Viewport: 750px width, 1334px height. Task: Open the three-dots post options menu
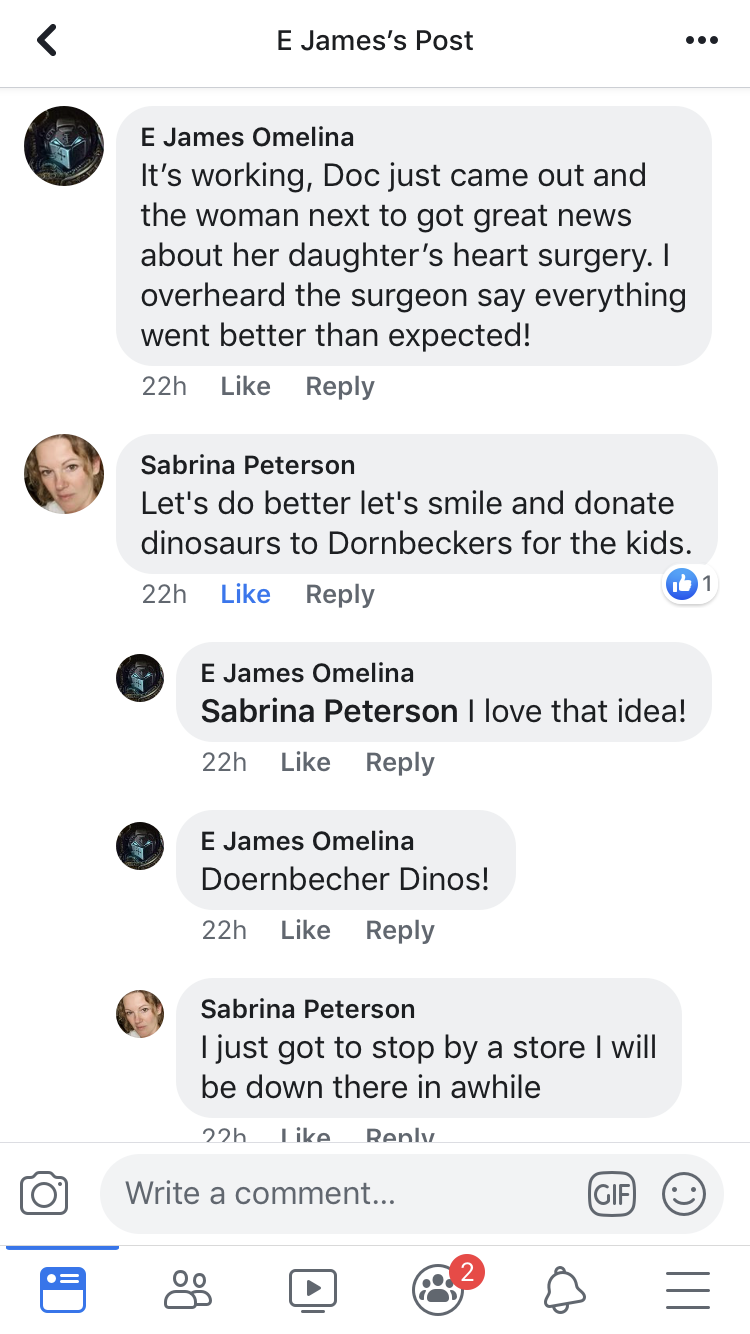701,41
